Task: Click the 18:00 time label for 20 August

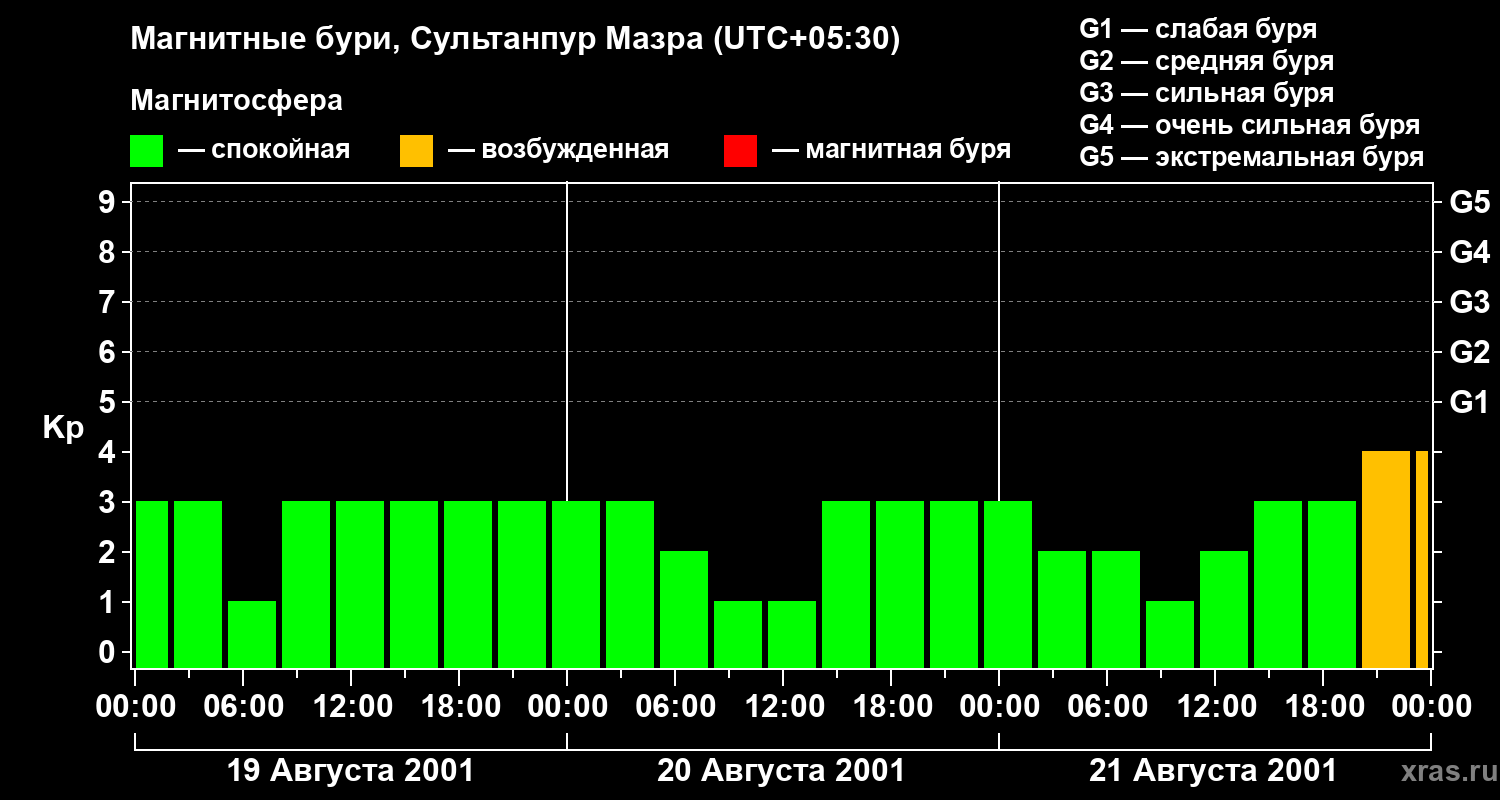Action: (x=891, y=707)
